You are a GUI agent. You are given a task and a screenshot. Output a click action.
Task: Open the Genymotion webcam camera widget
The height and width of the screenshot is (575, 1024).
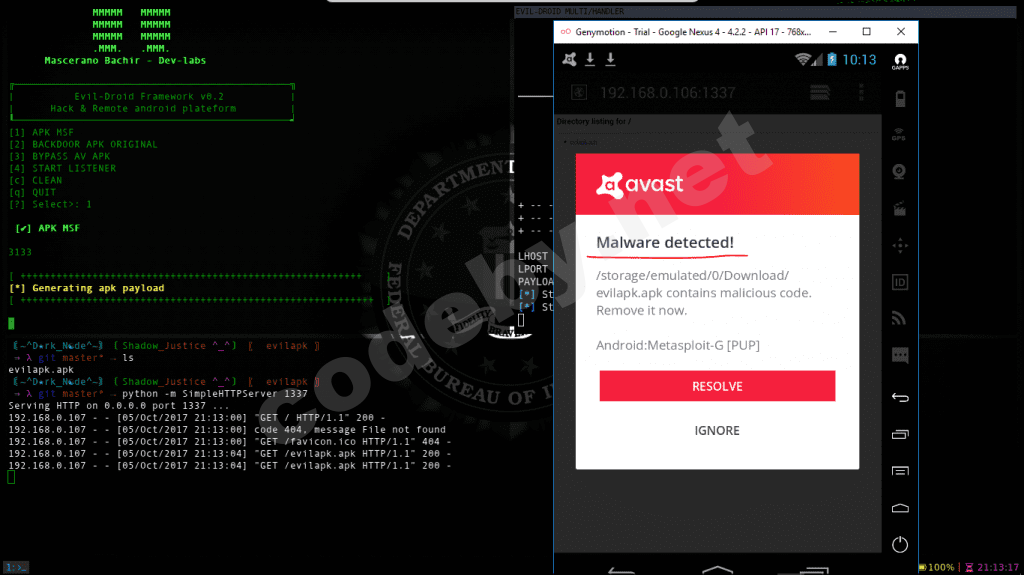(899, 172)
